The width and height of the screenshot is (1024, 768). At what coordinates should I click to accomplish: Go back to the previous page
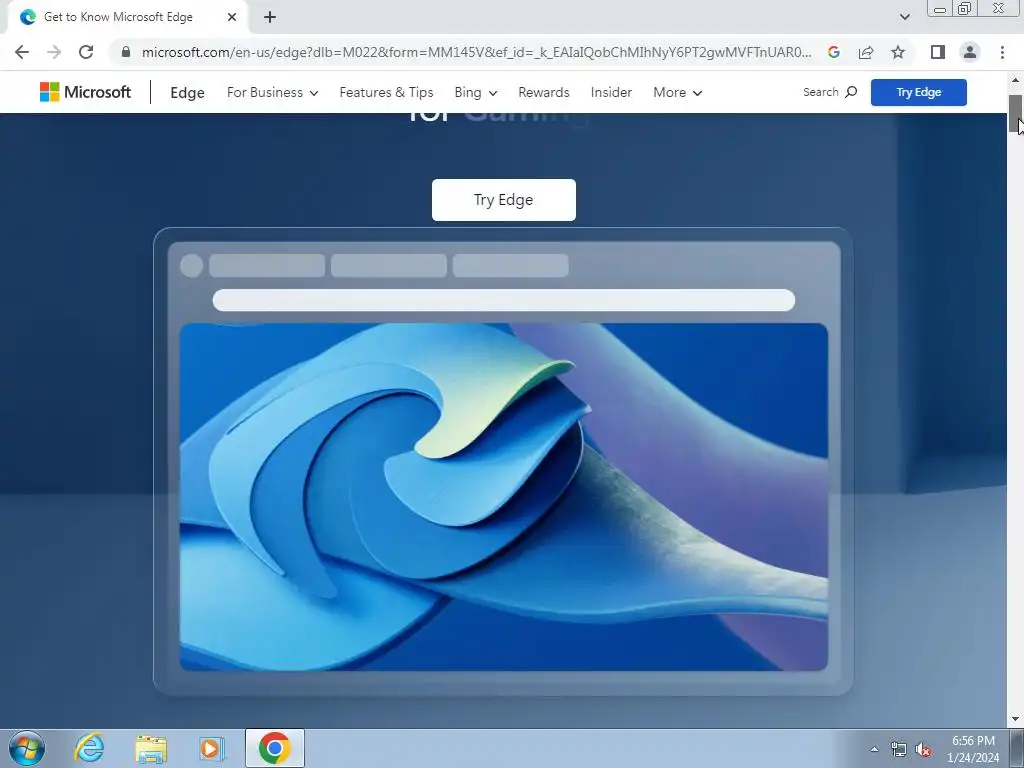[x=22, y=52]
